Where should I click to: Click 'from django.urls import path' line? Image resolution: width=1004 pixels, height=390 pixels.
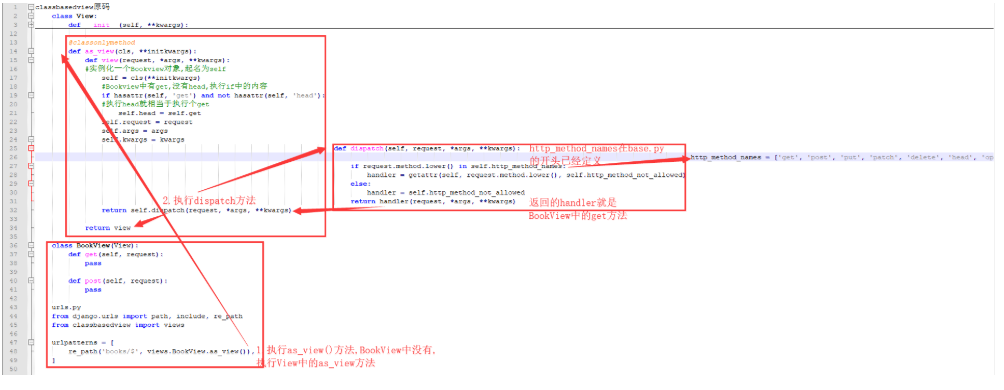click(147, 316)
